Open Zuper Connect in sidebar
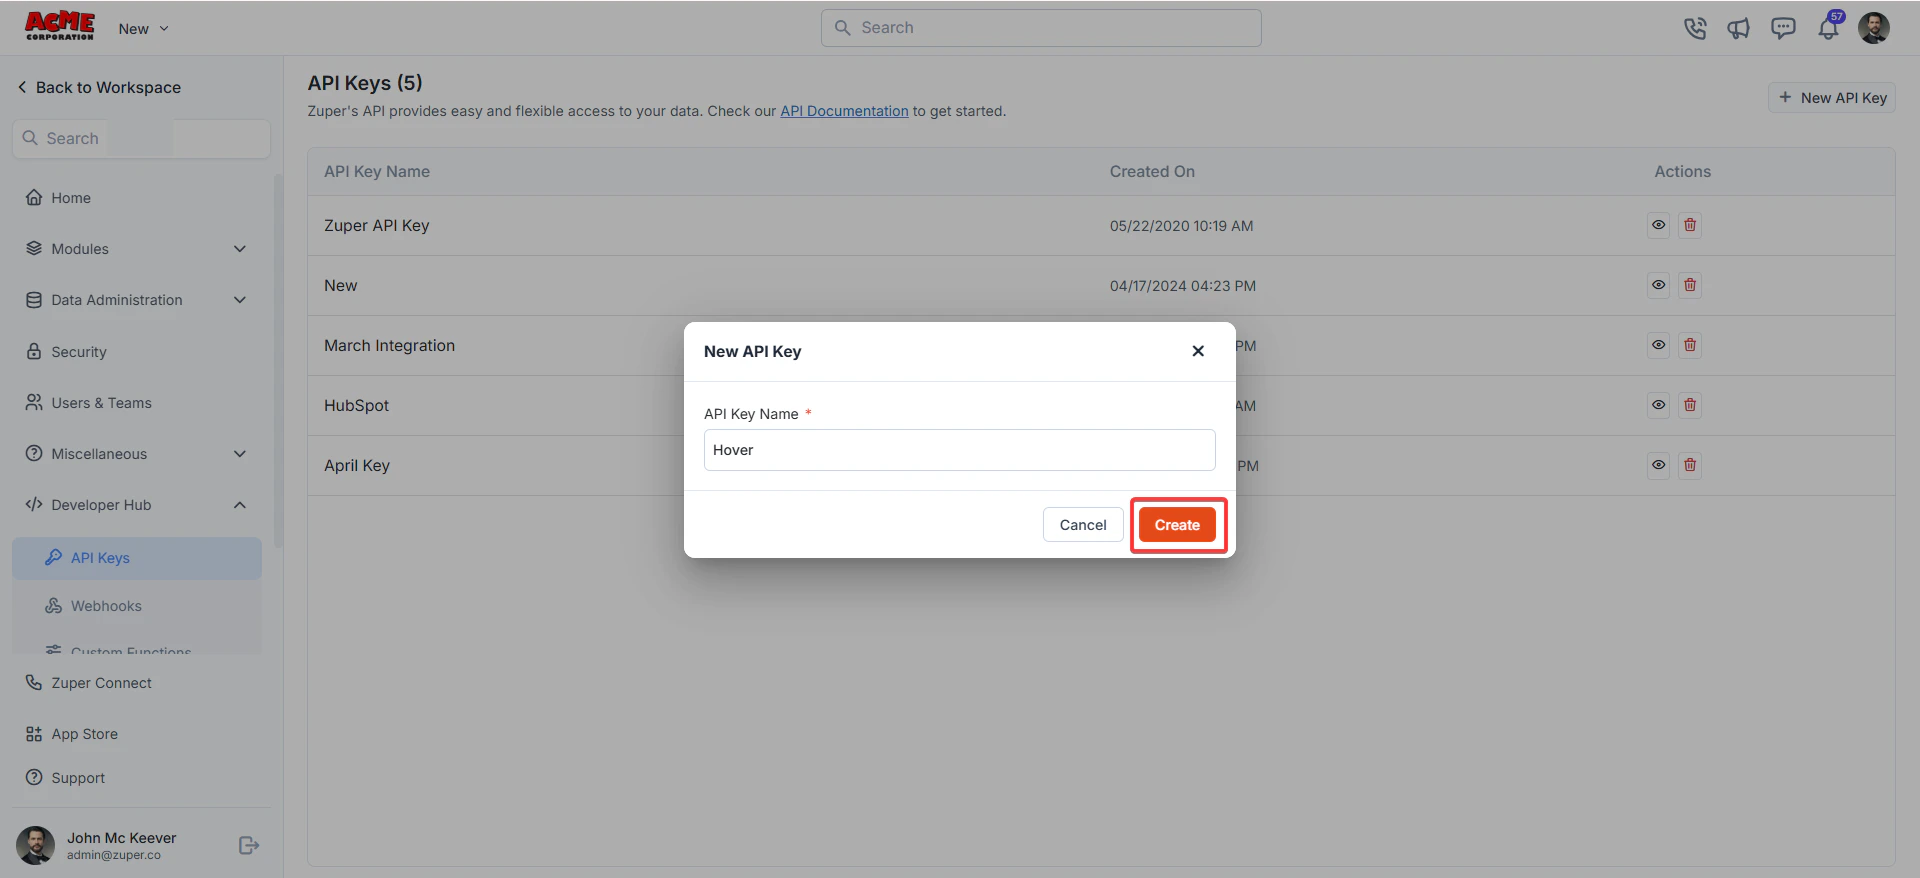Image resolution: width=1920 pixels, height=878 pixels. (89, 683)
